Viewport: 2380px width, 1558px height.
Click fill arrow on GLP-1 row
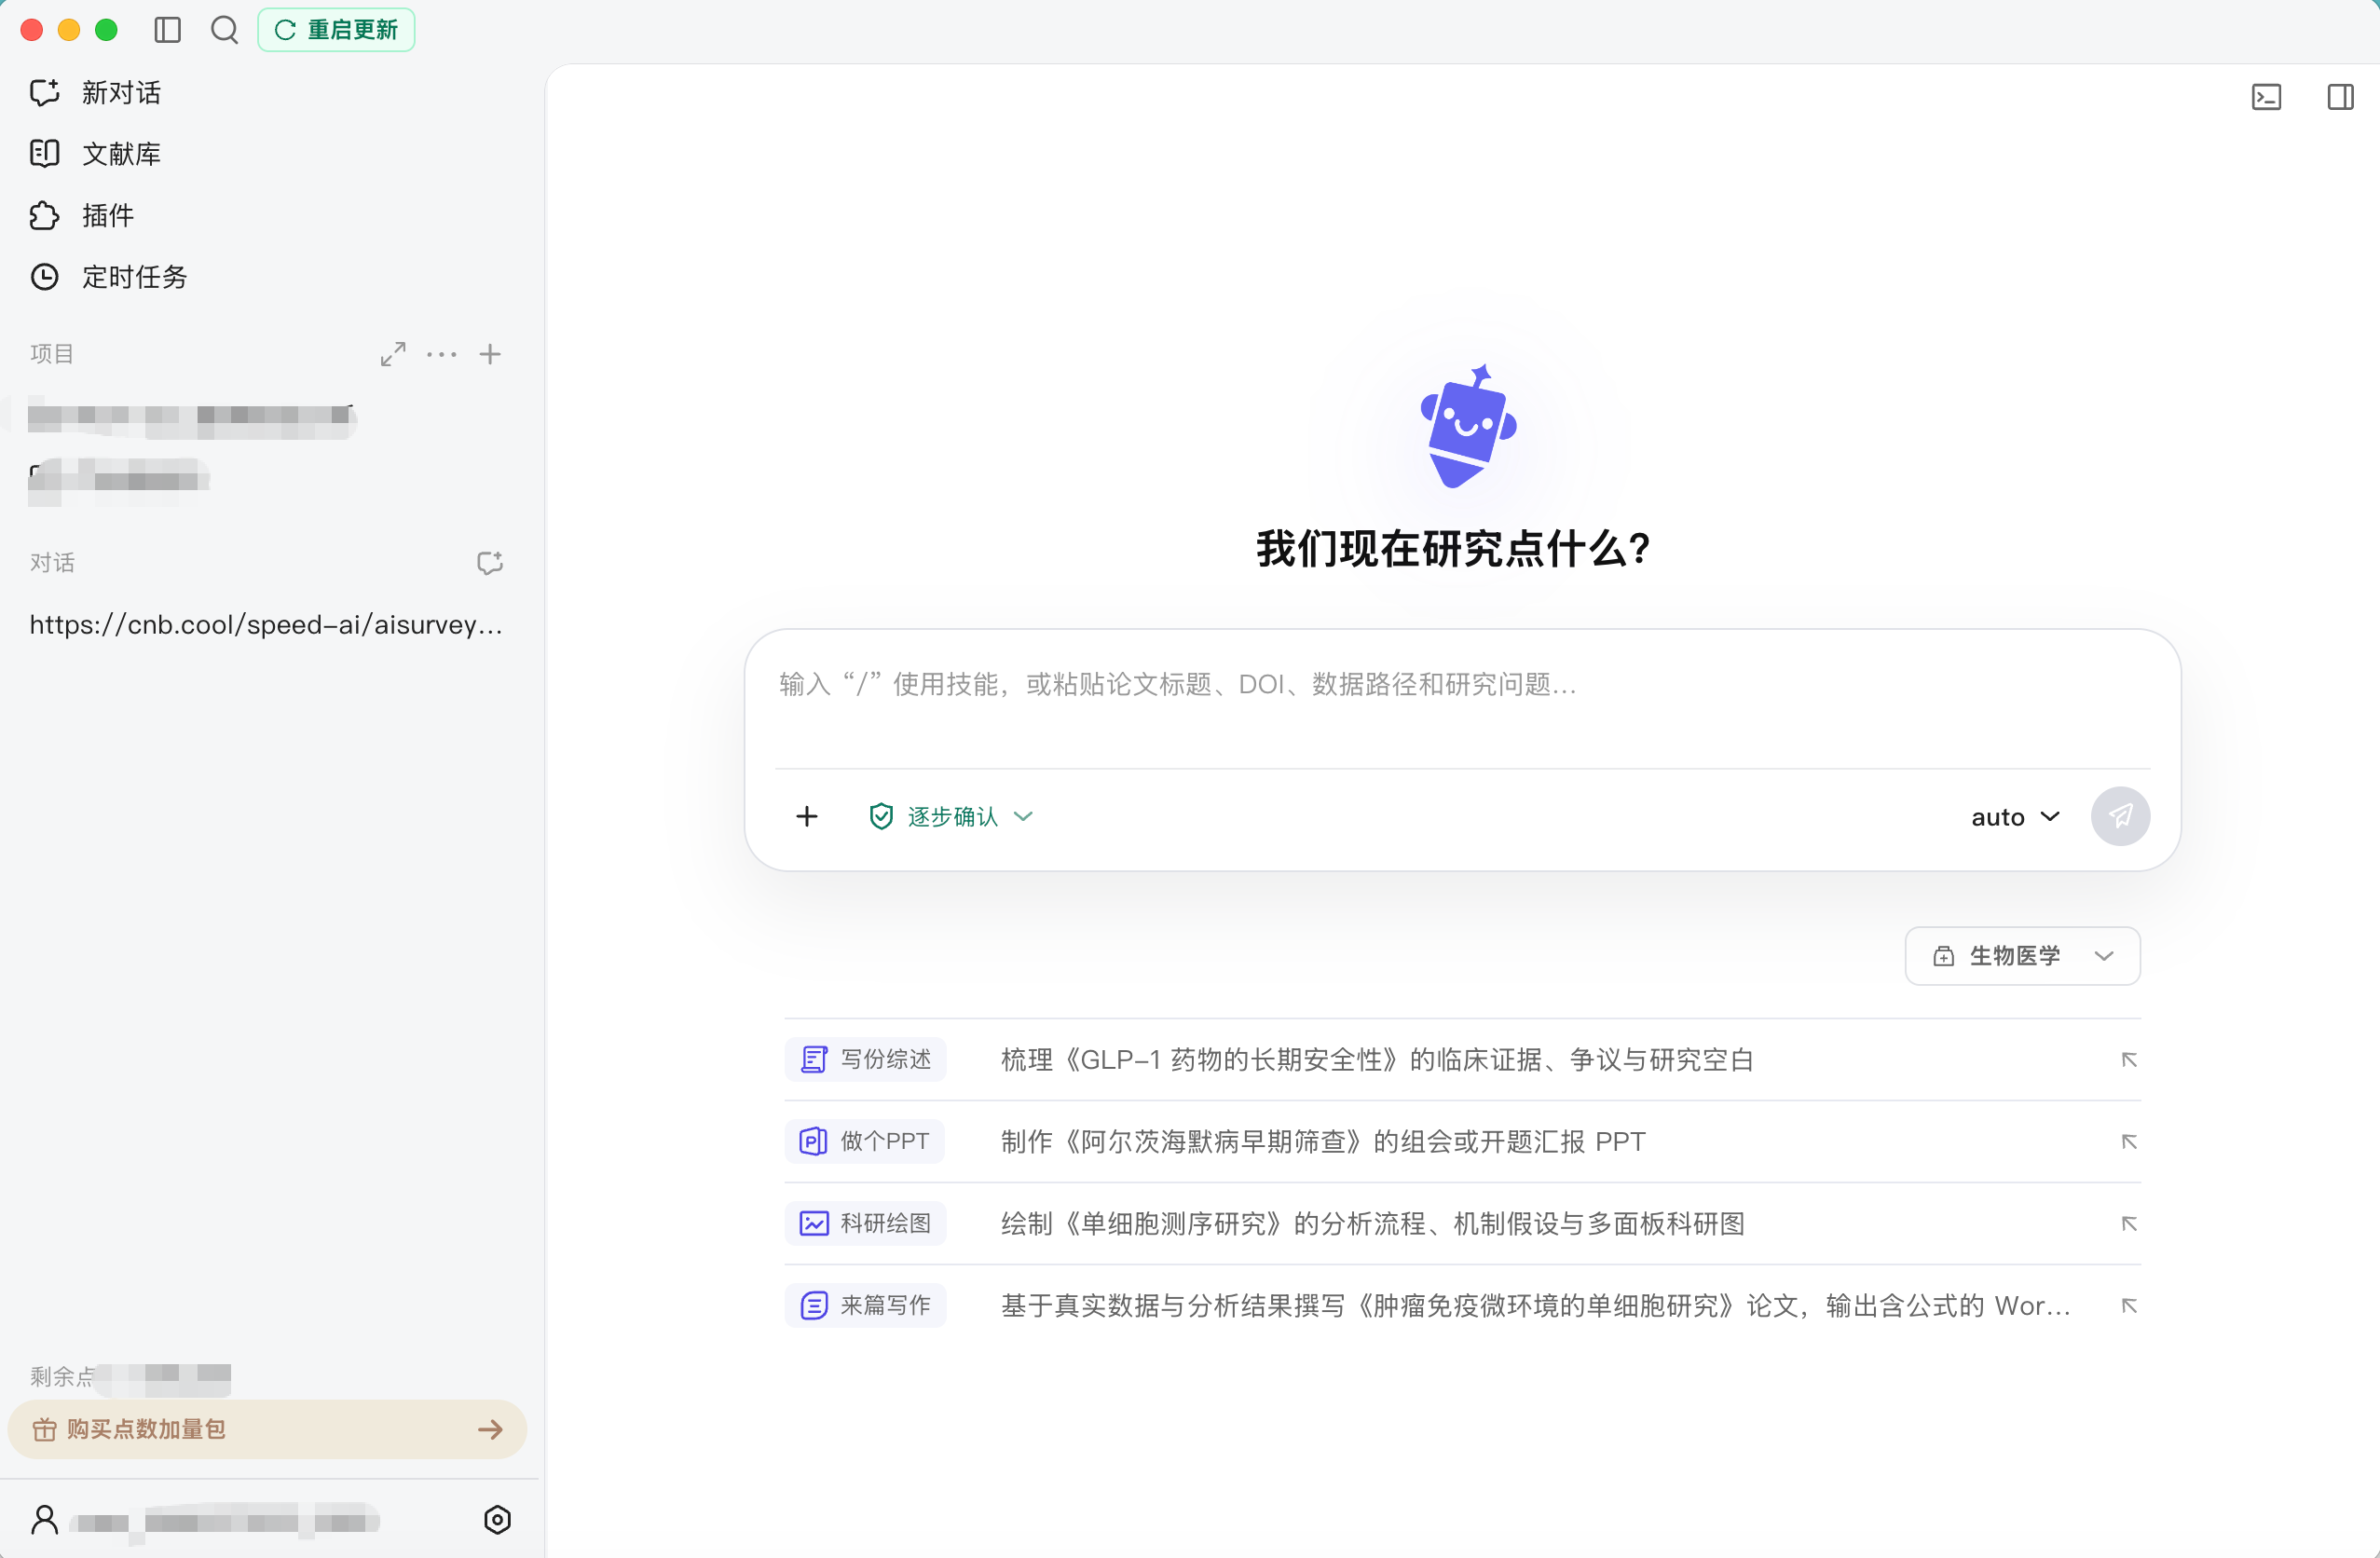coord(2129,1060)
